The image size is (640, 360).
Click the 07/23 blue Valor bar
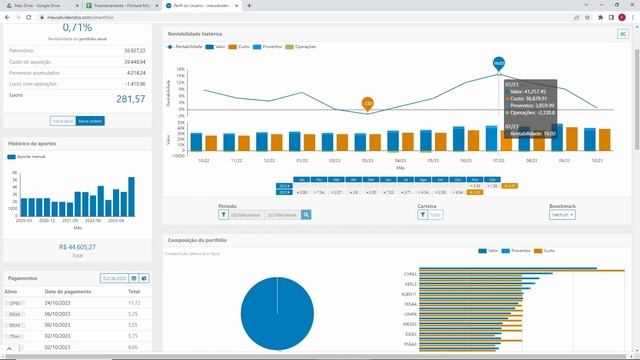(491, 138)
